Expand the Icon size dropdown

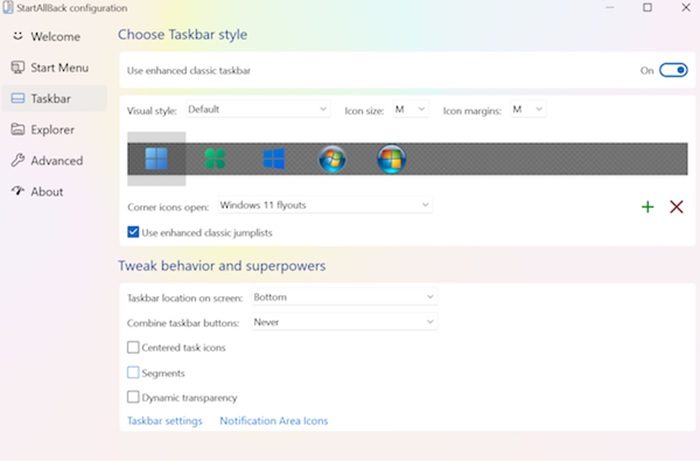pyautogui.click(x=410, y=110)
